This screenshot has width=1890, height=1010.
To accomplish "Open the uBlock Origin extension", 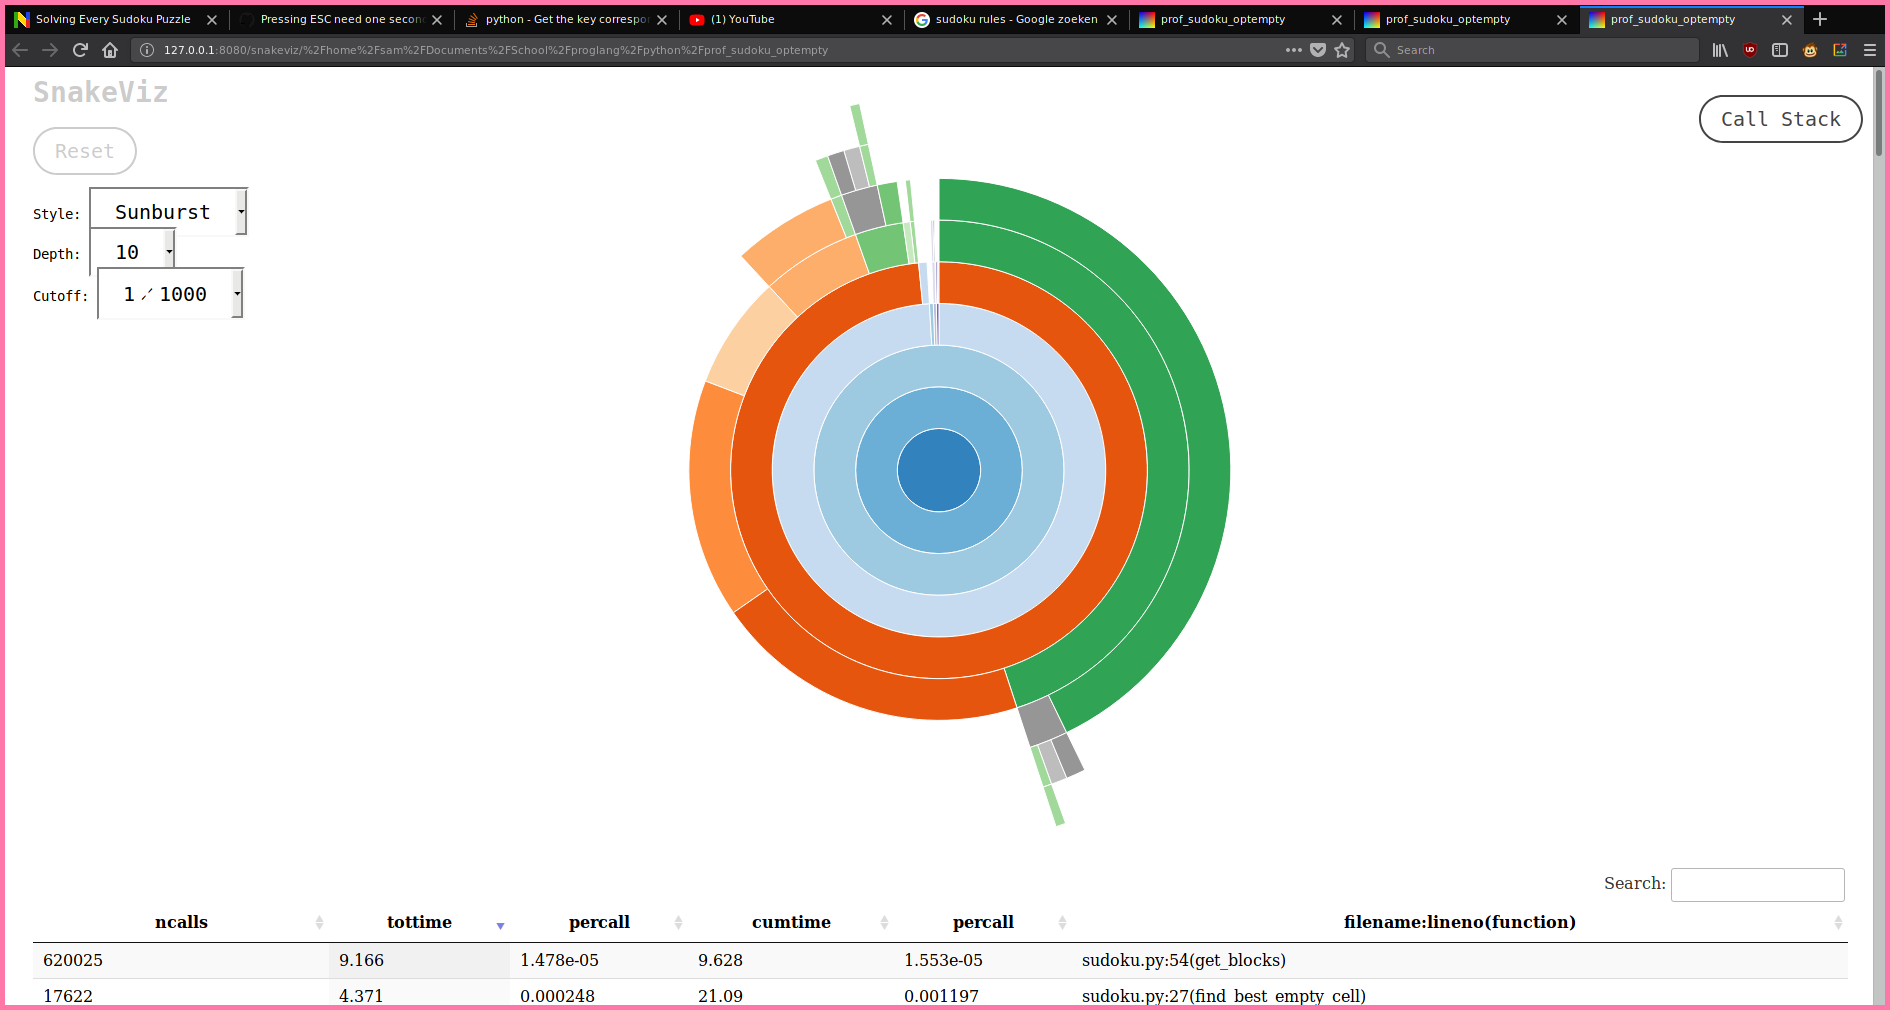I will point(1750,50).
